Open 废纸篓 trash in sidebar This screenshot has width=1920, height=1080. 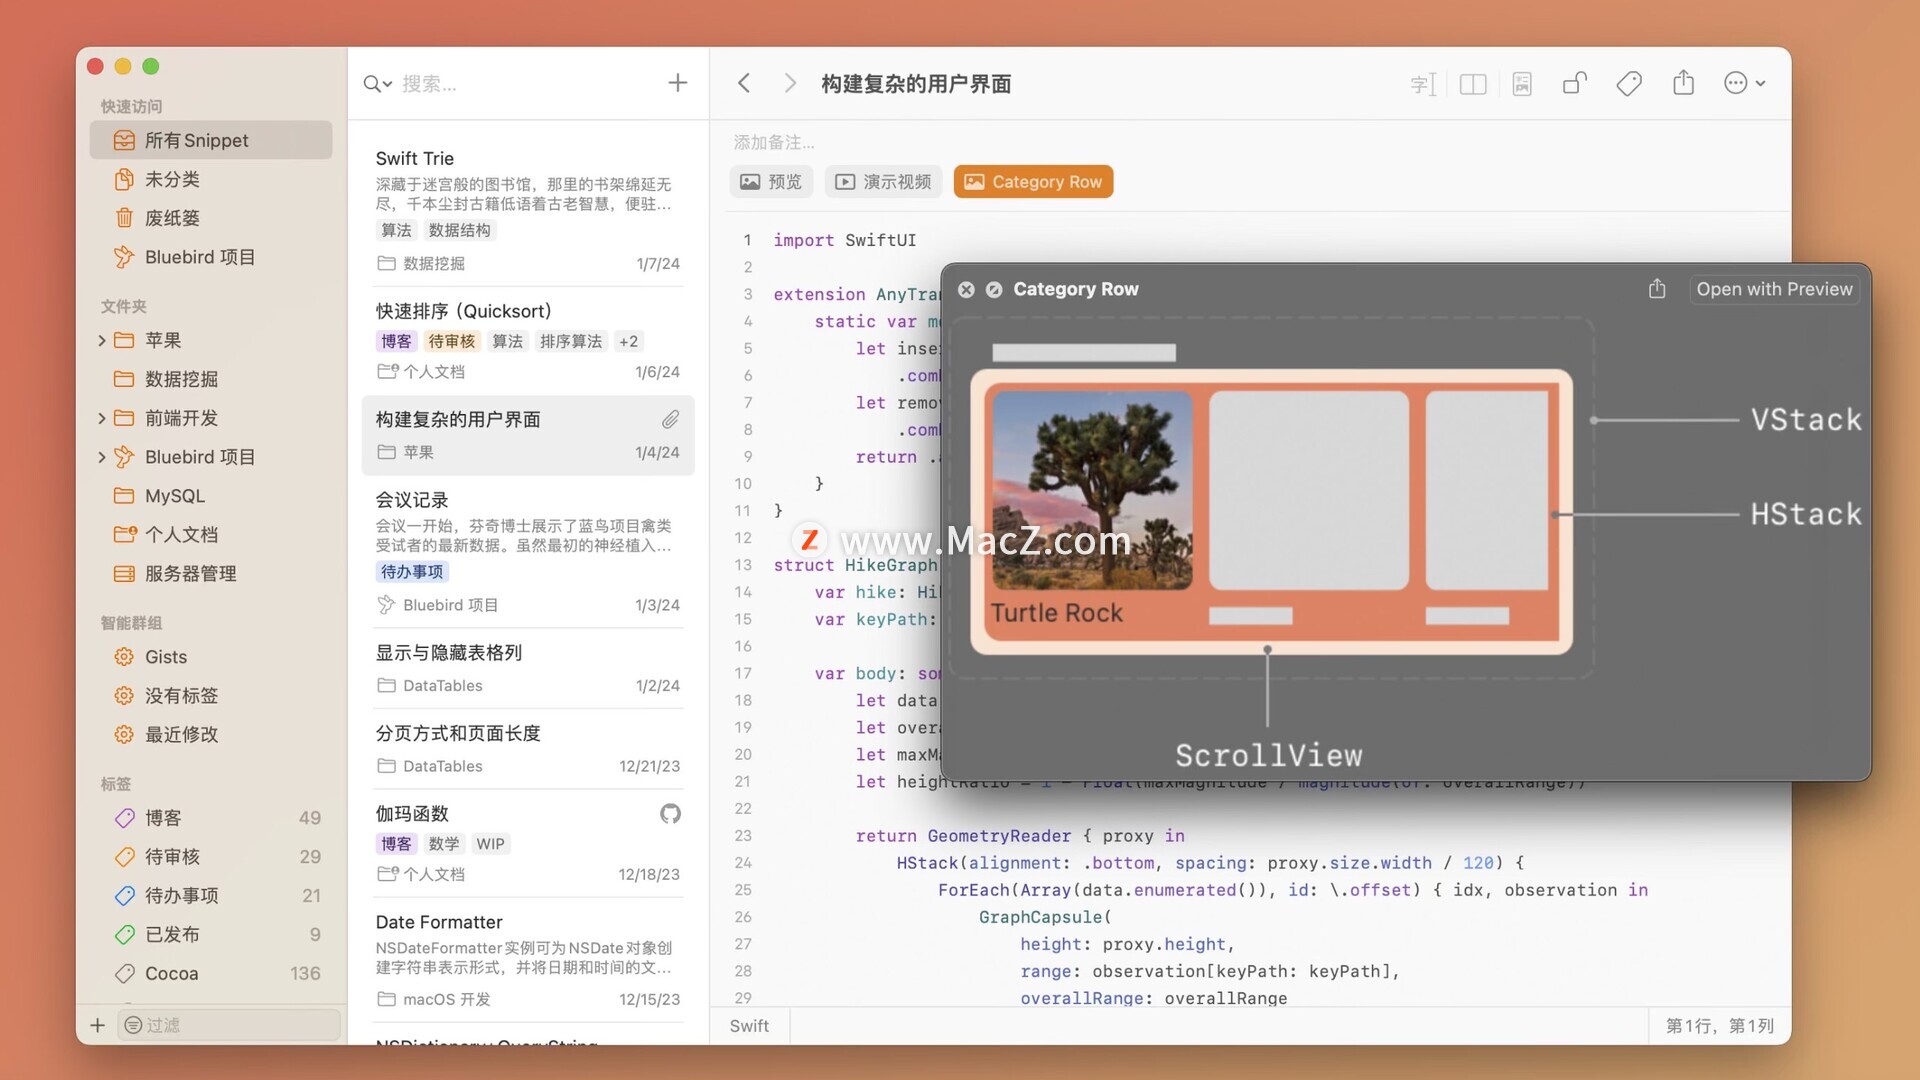[x=211, y=218]
